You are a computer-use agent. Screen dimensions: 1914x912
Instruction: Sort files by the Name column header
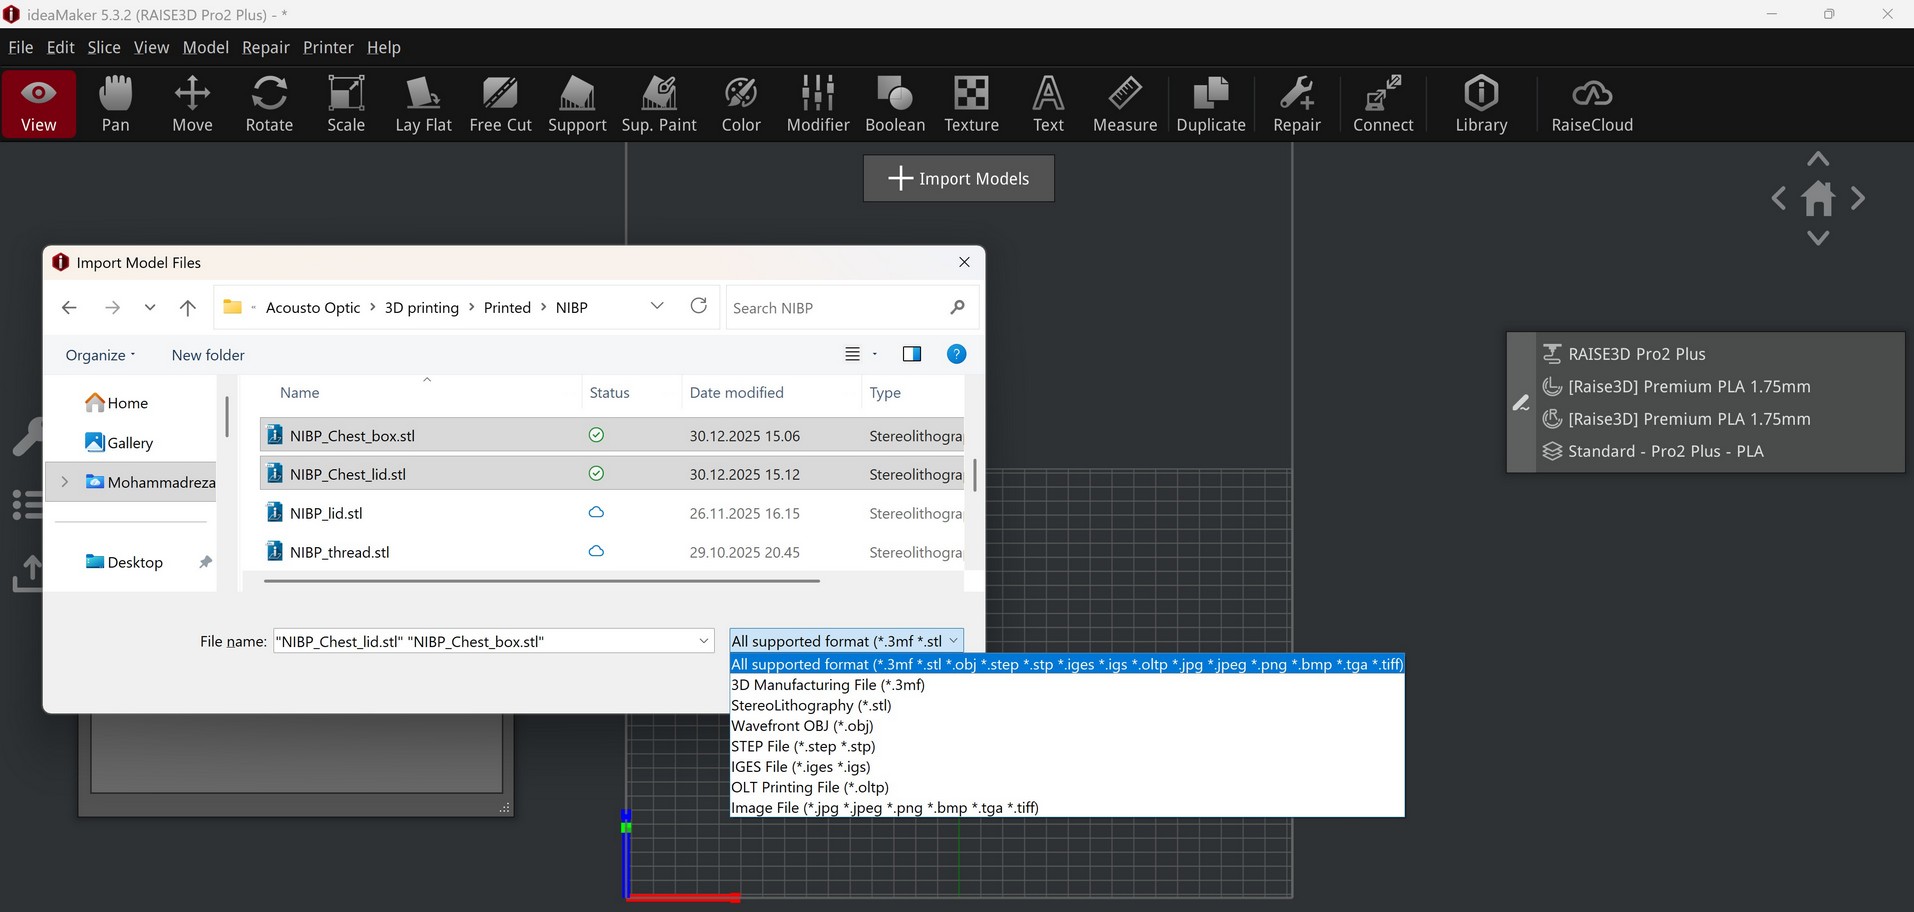coord(300,393)
